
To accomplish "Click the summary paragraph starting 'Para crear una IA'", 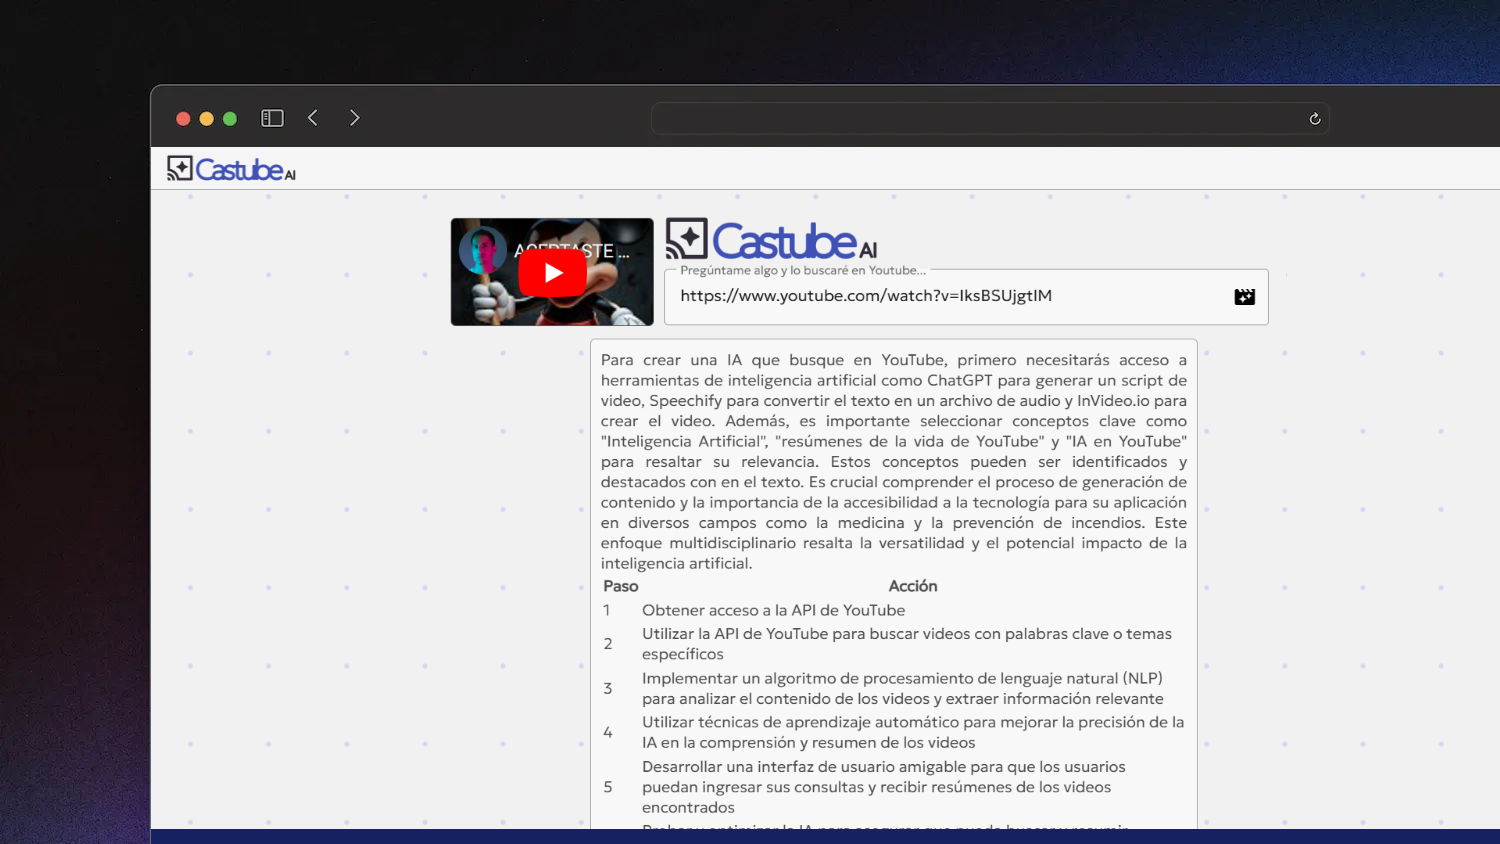I will point(894,462).
